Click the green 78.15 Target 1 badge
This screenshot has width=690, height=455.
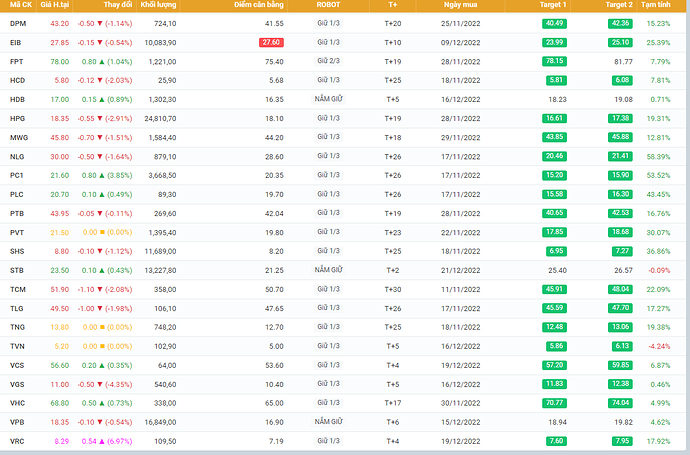[554, 61]
